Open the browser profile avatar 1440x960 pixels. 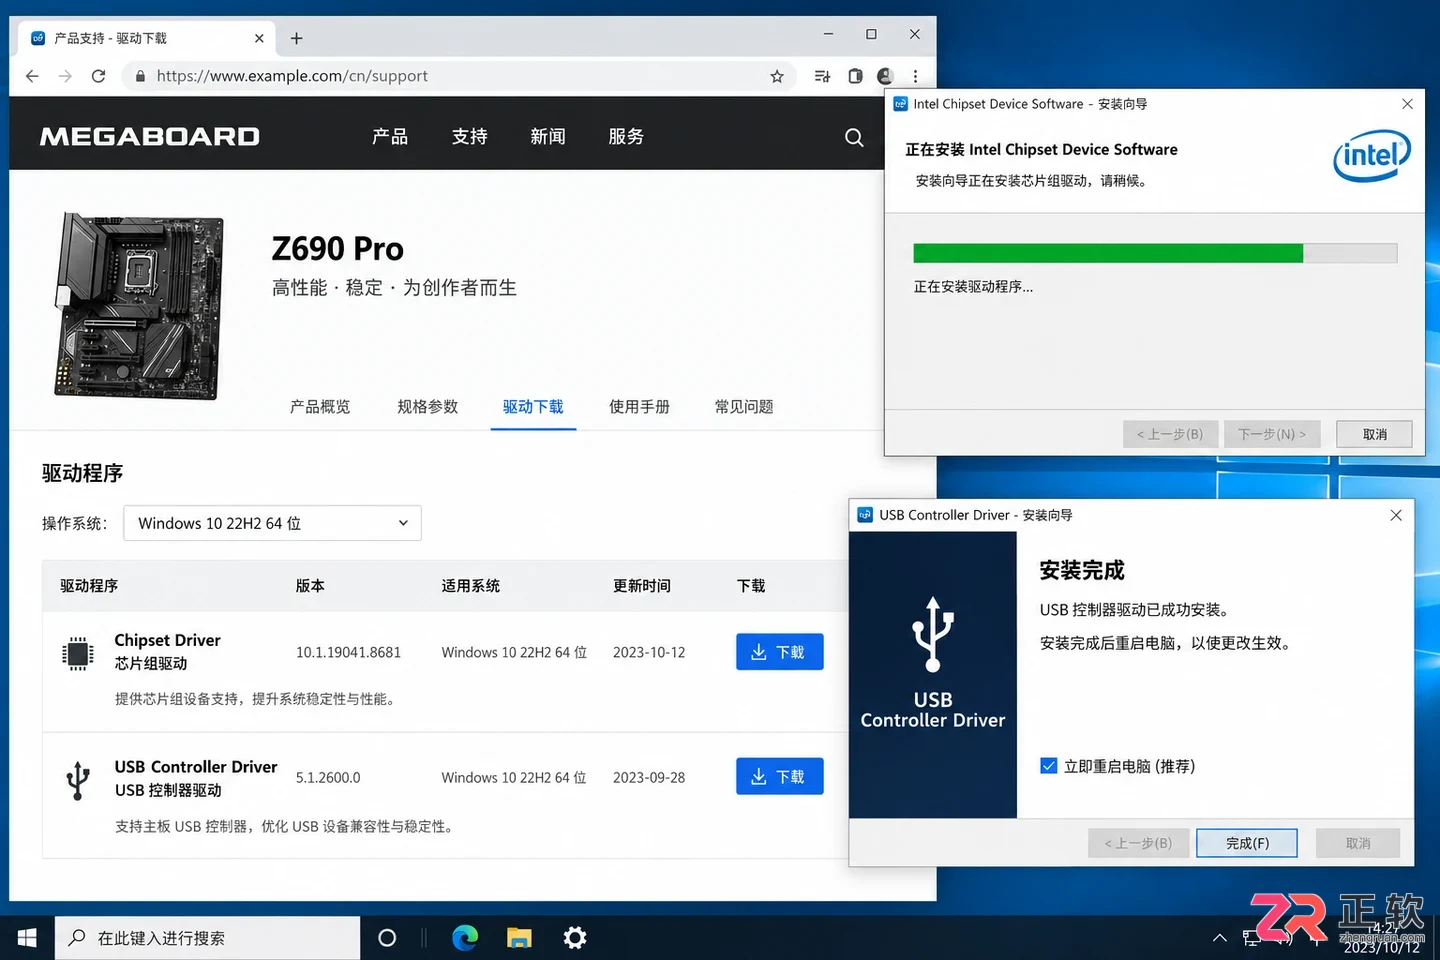tap(885, 76)
